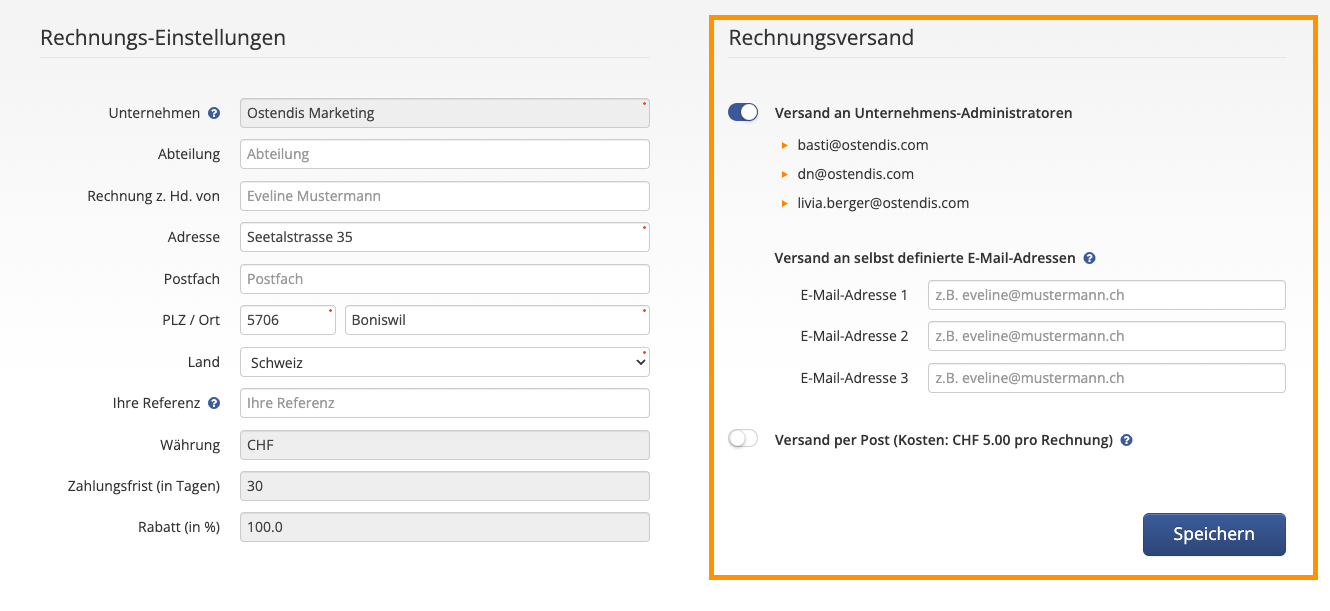Focus the Abteilung input field

pos(445,154)
